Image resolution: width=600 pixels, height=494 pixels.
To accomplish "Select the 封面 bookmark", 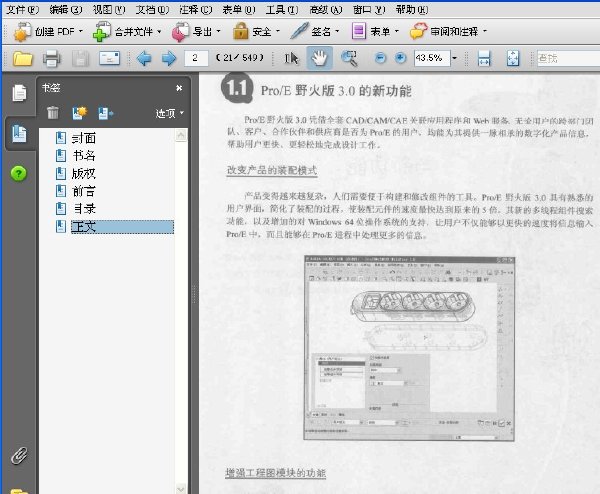I will [83, 138].
